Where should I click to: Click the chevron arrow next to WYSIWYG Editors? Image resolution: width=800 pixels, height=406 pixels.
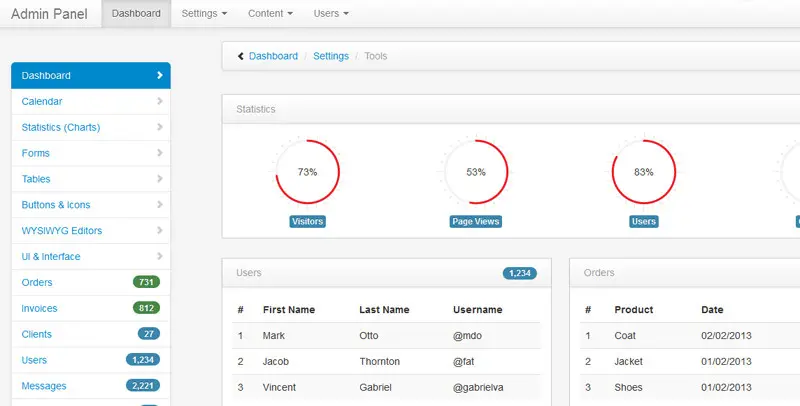[160, 231]
